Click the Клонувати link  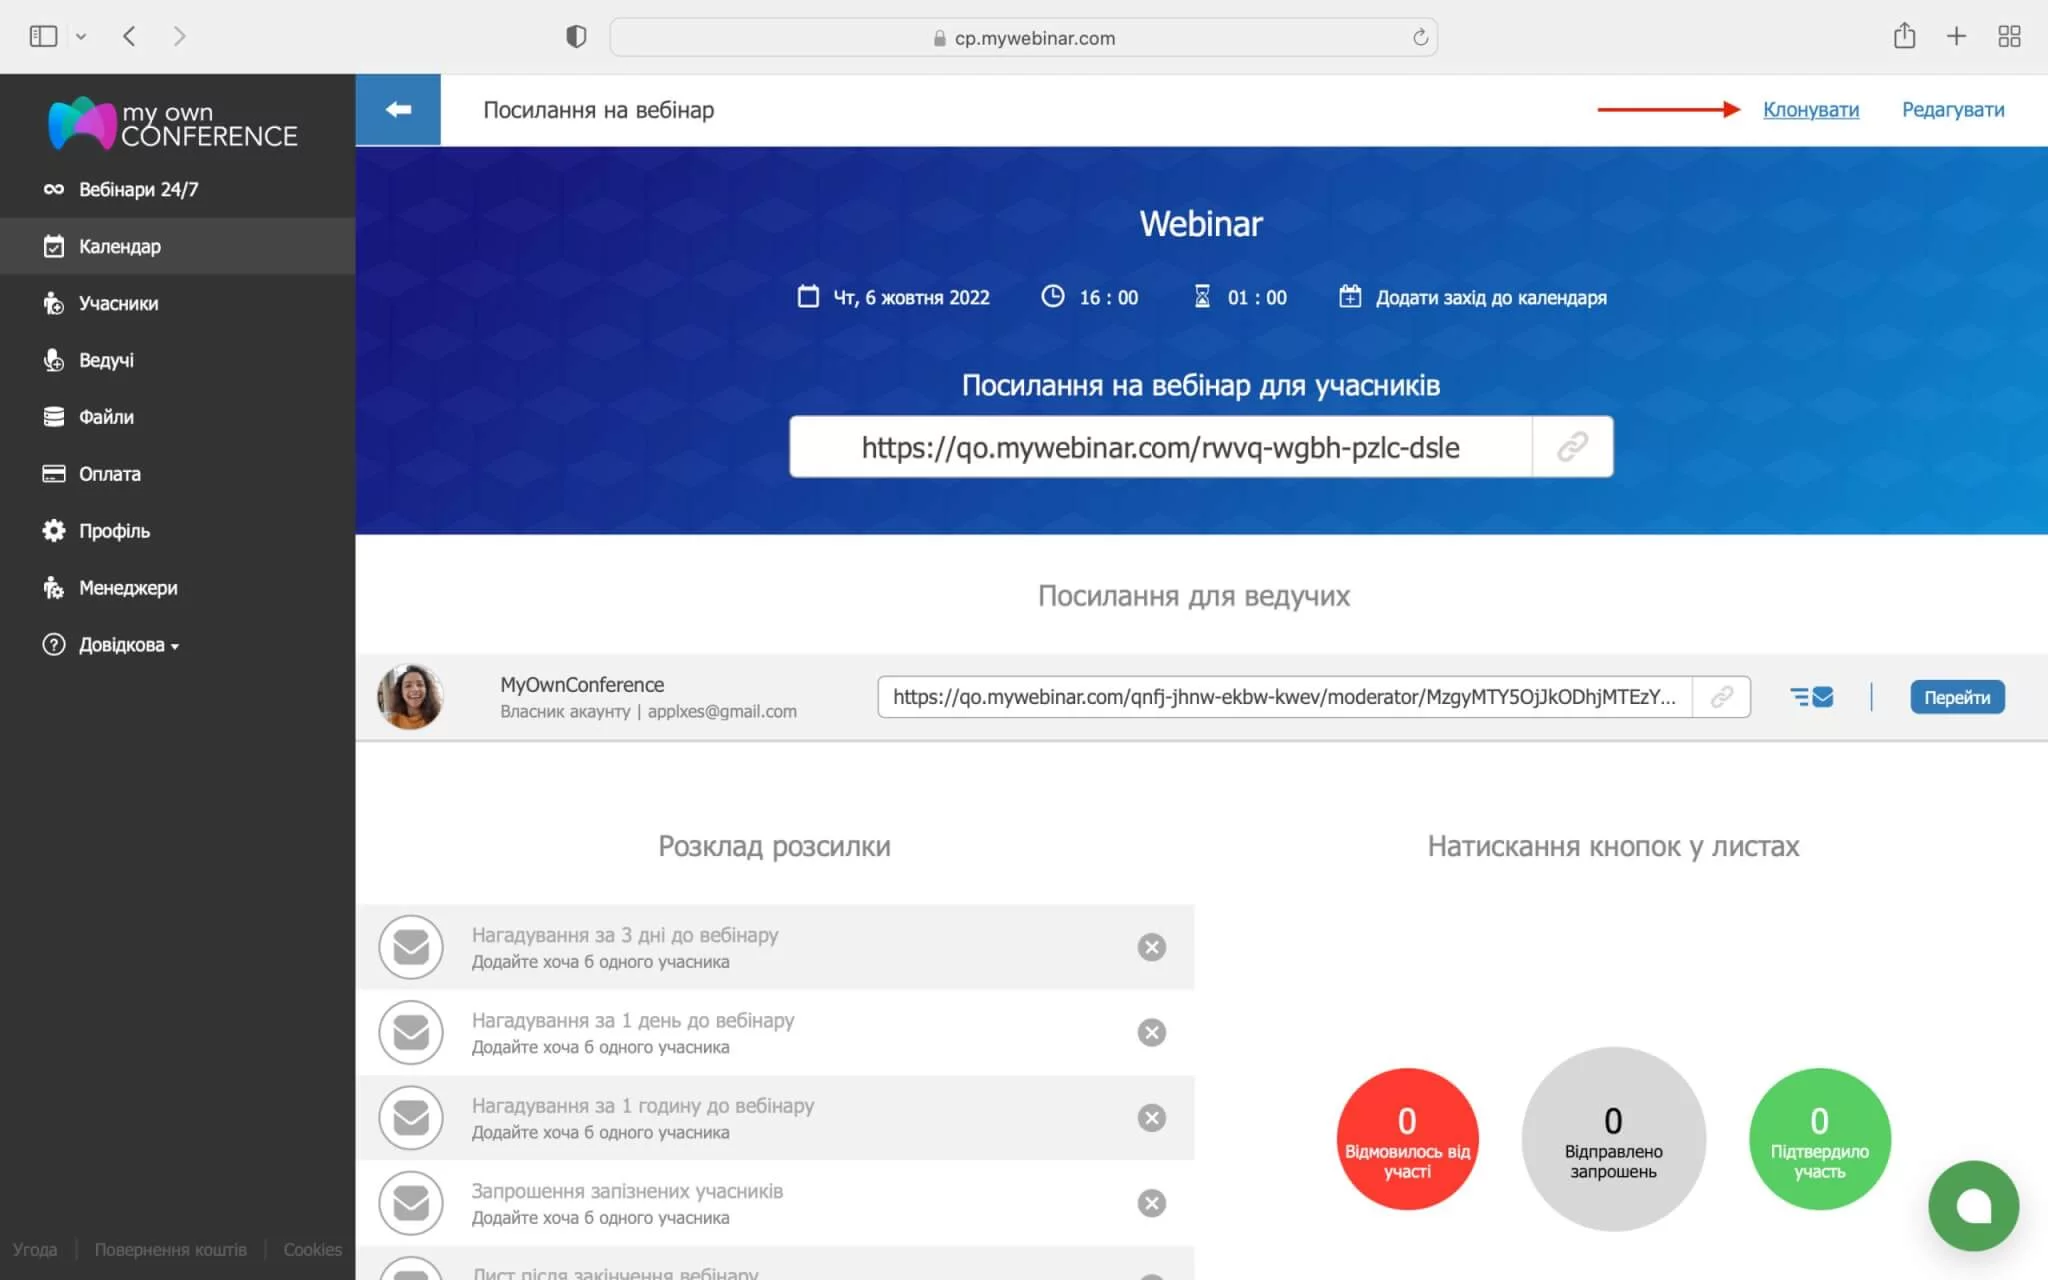(x=1810, y=110)
